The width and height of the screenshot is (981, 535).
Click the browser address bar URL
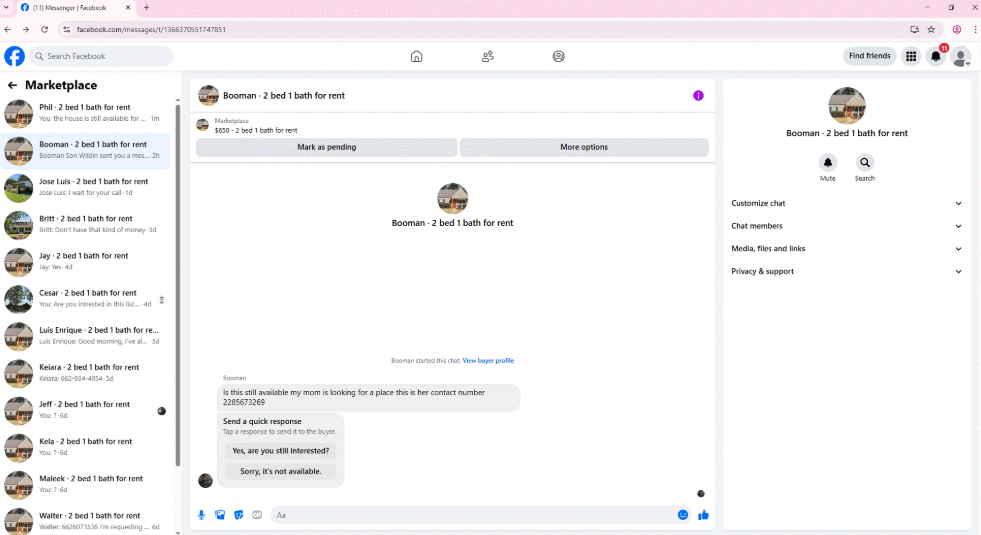[151, 29]
